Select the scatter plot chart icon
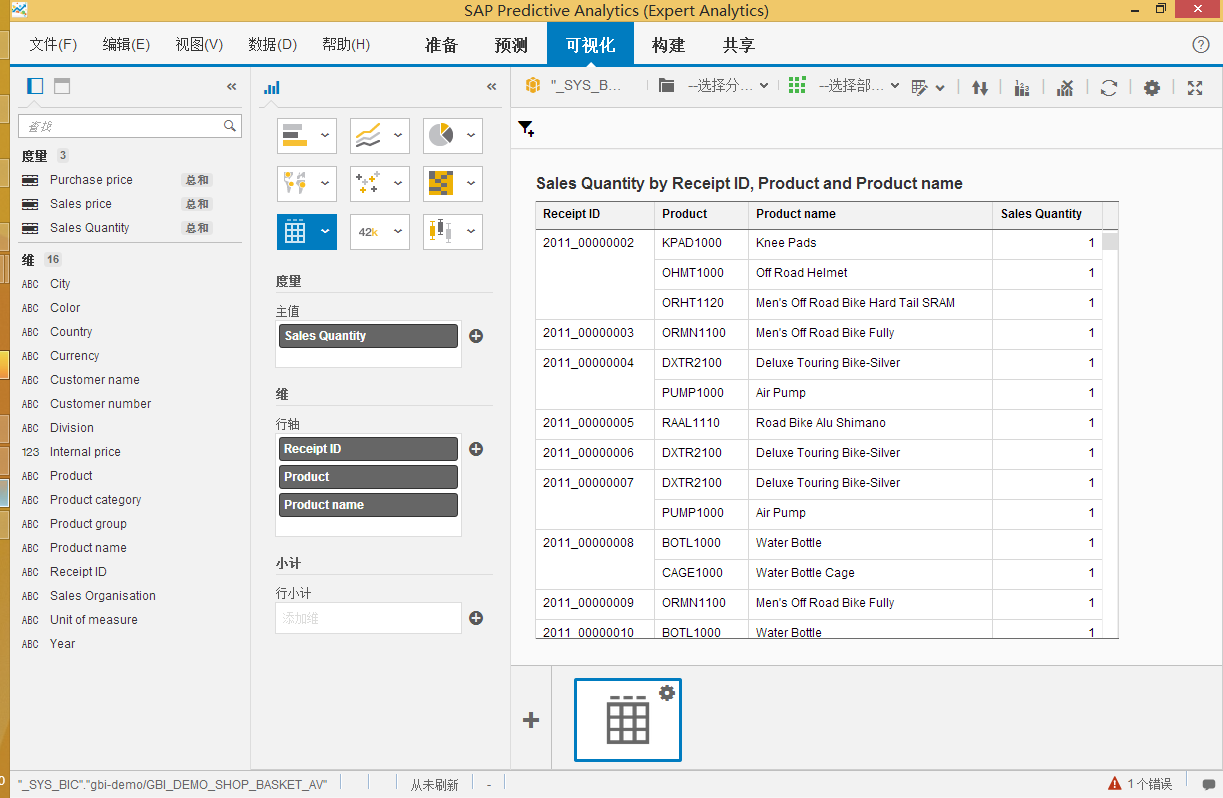Screen dimensions: 1223x798 (368, 184)
